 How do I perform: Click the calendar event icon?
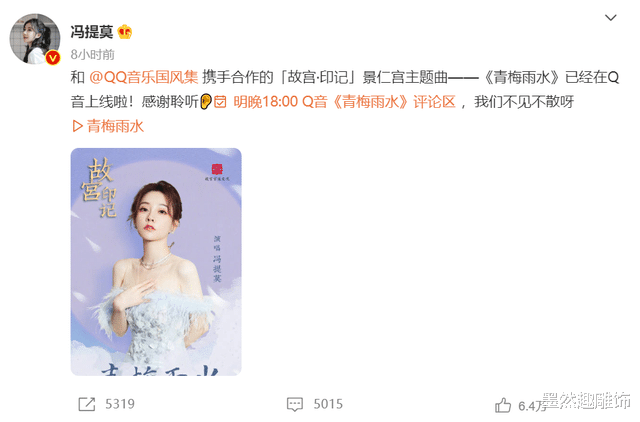(x=220, y=102)
